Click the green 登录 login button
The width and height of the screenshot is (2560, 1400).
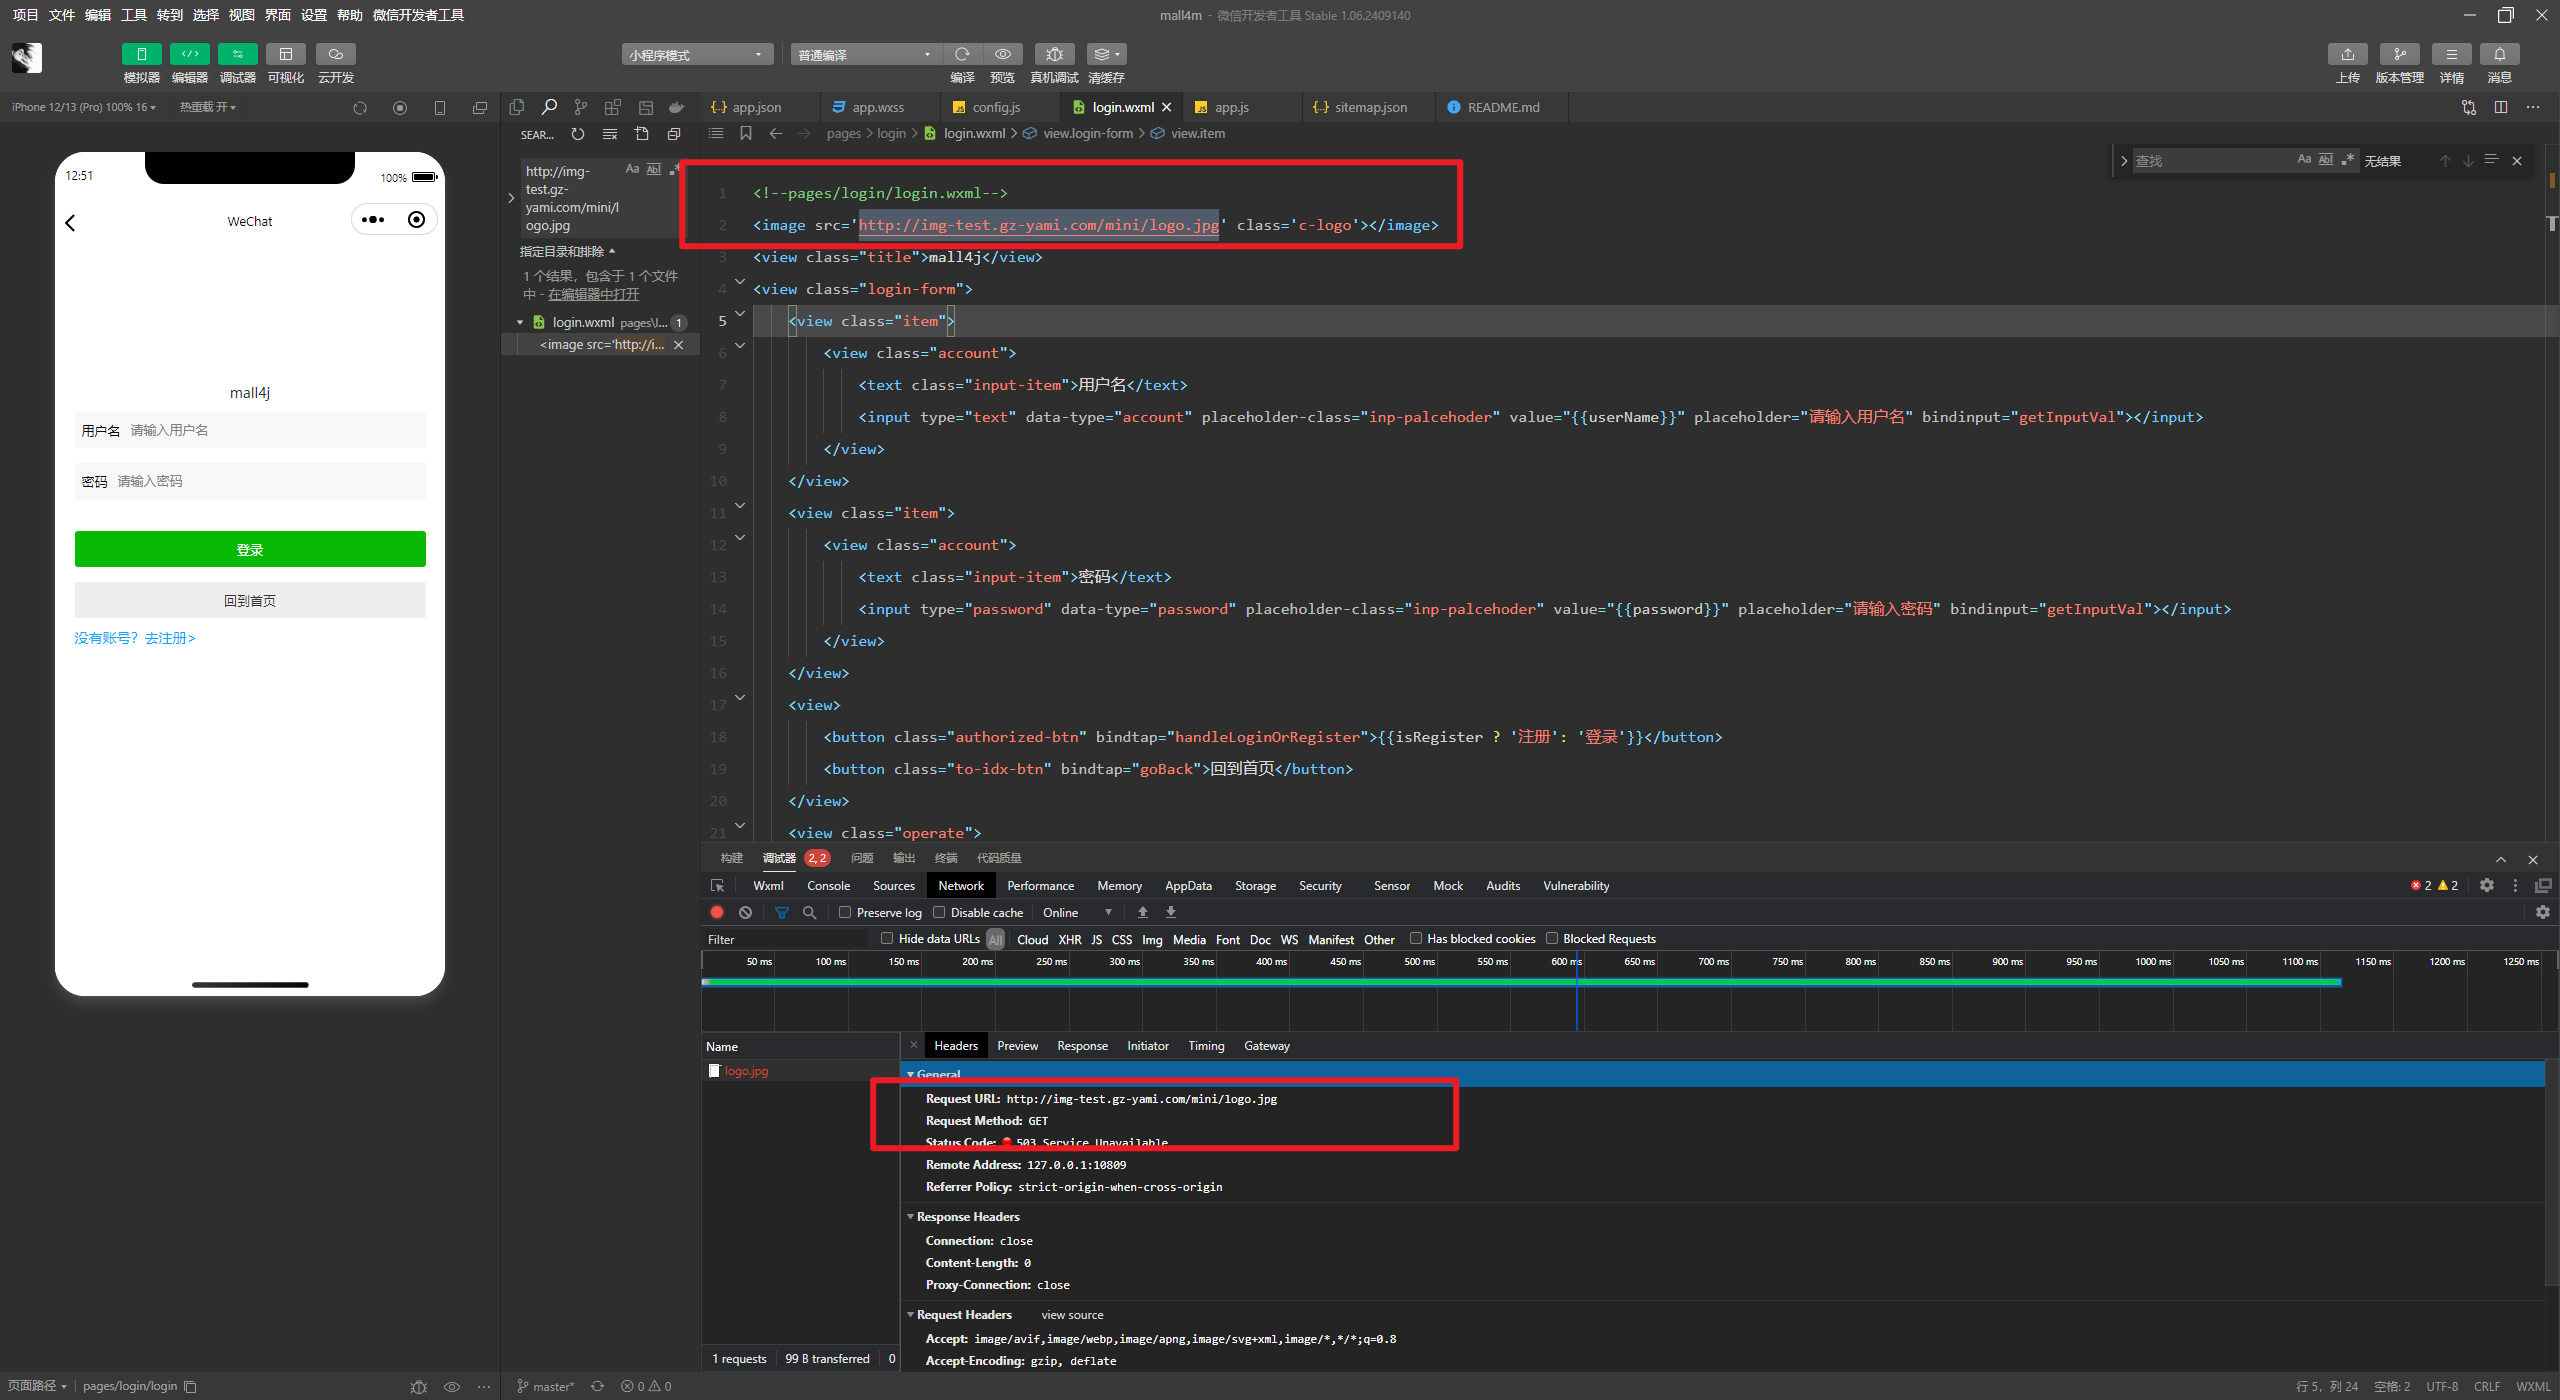pos(250,549)
